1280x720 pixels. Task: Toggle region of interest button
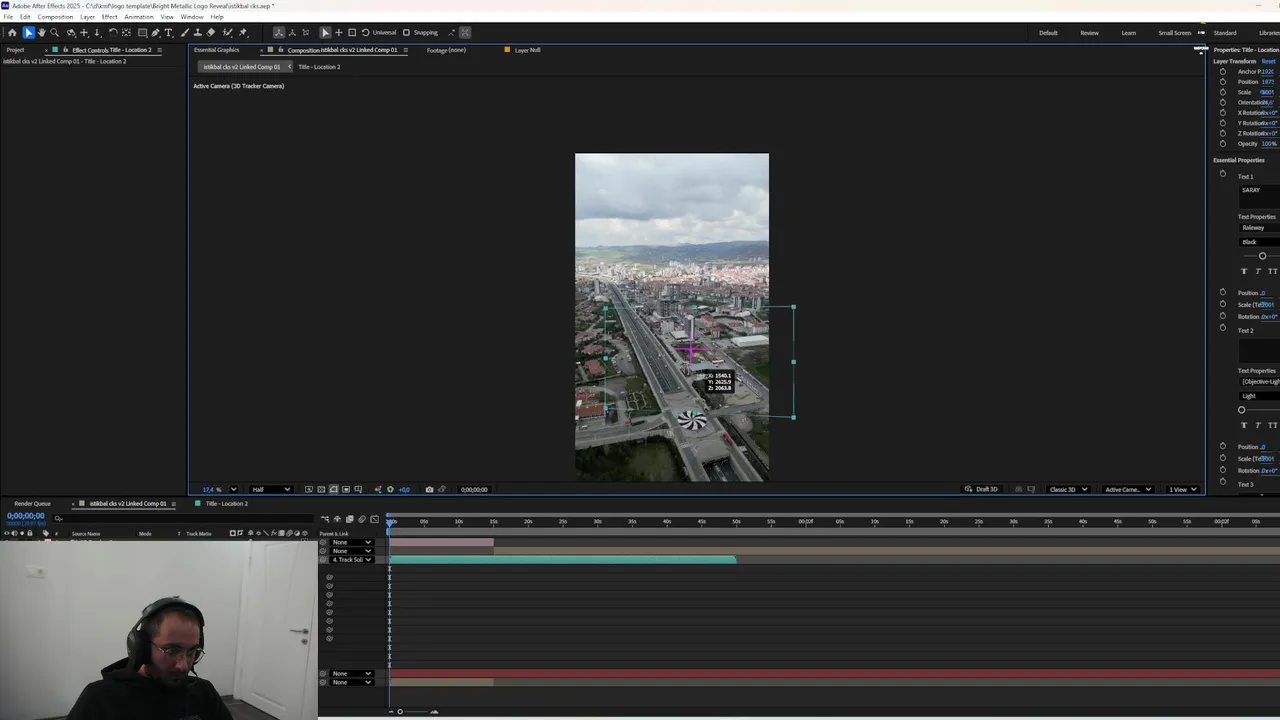tap(345, 490)
